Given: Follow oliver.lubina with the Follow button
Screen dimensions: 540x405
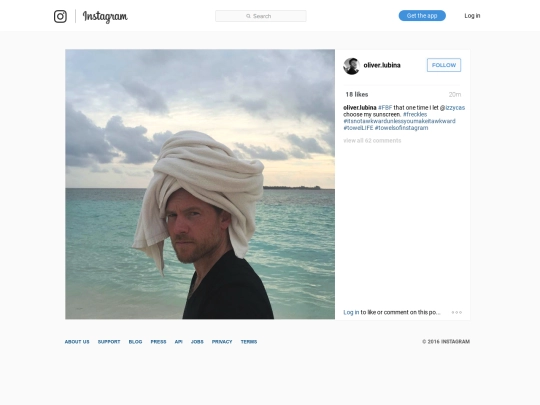Looking at the screenshot, I should click(x=444, y=65).
